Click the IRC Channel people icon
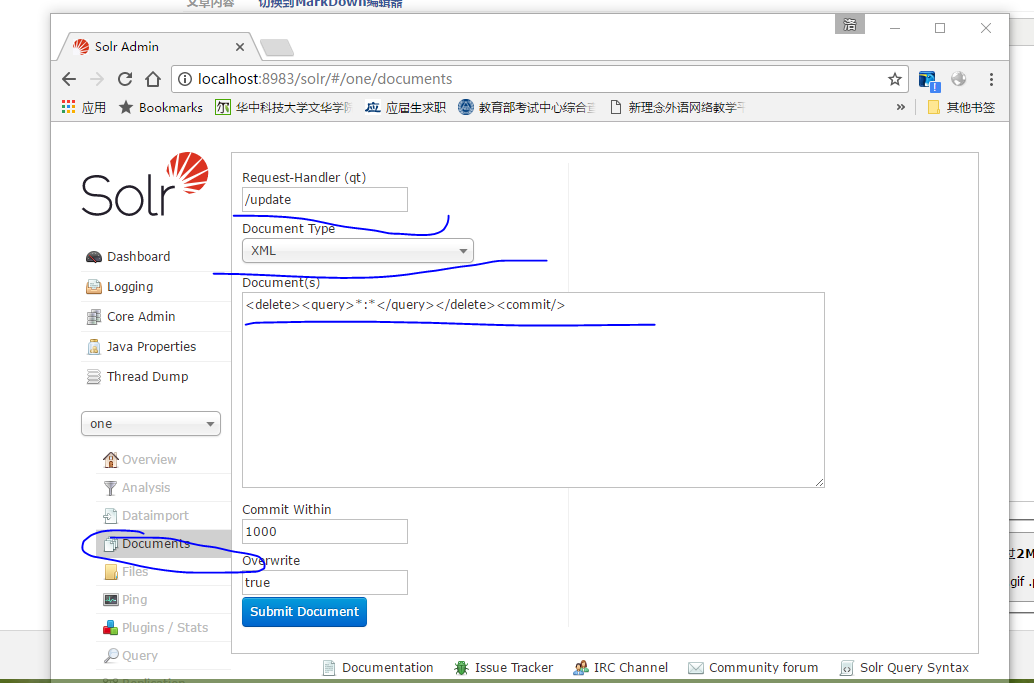Screen dimensions: 1034x683 [x=581, y=668]
